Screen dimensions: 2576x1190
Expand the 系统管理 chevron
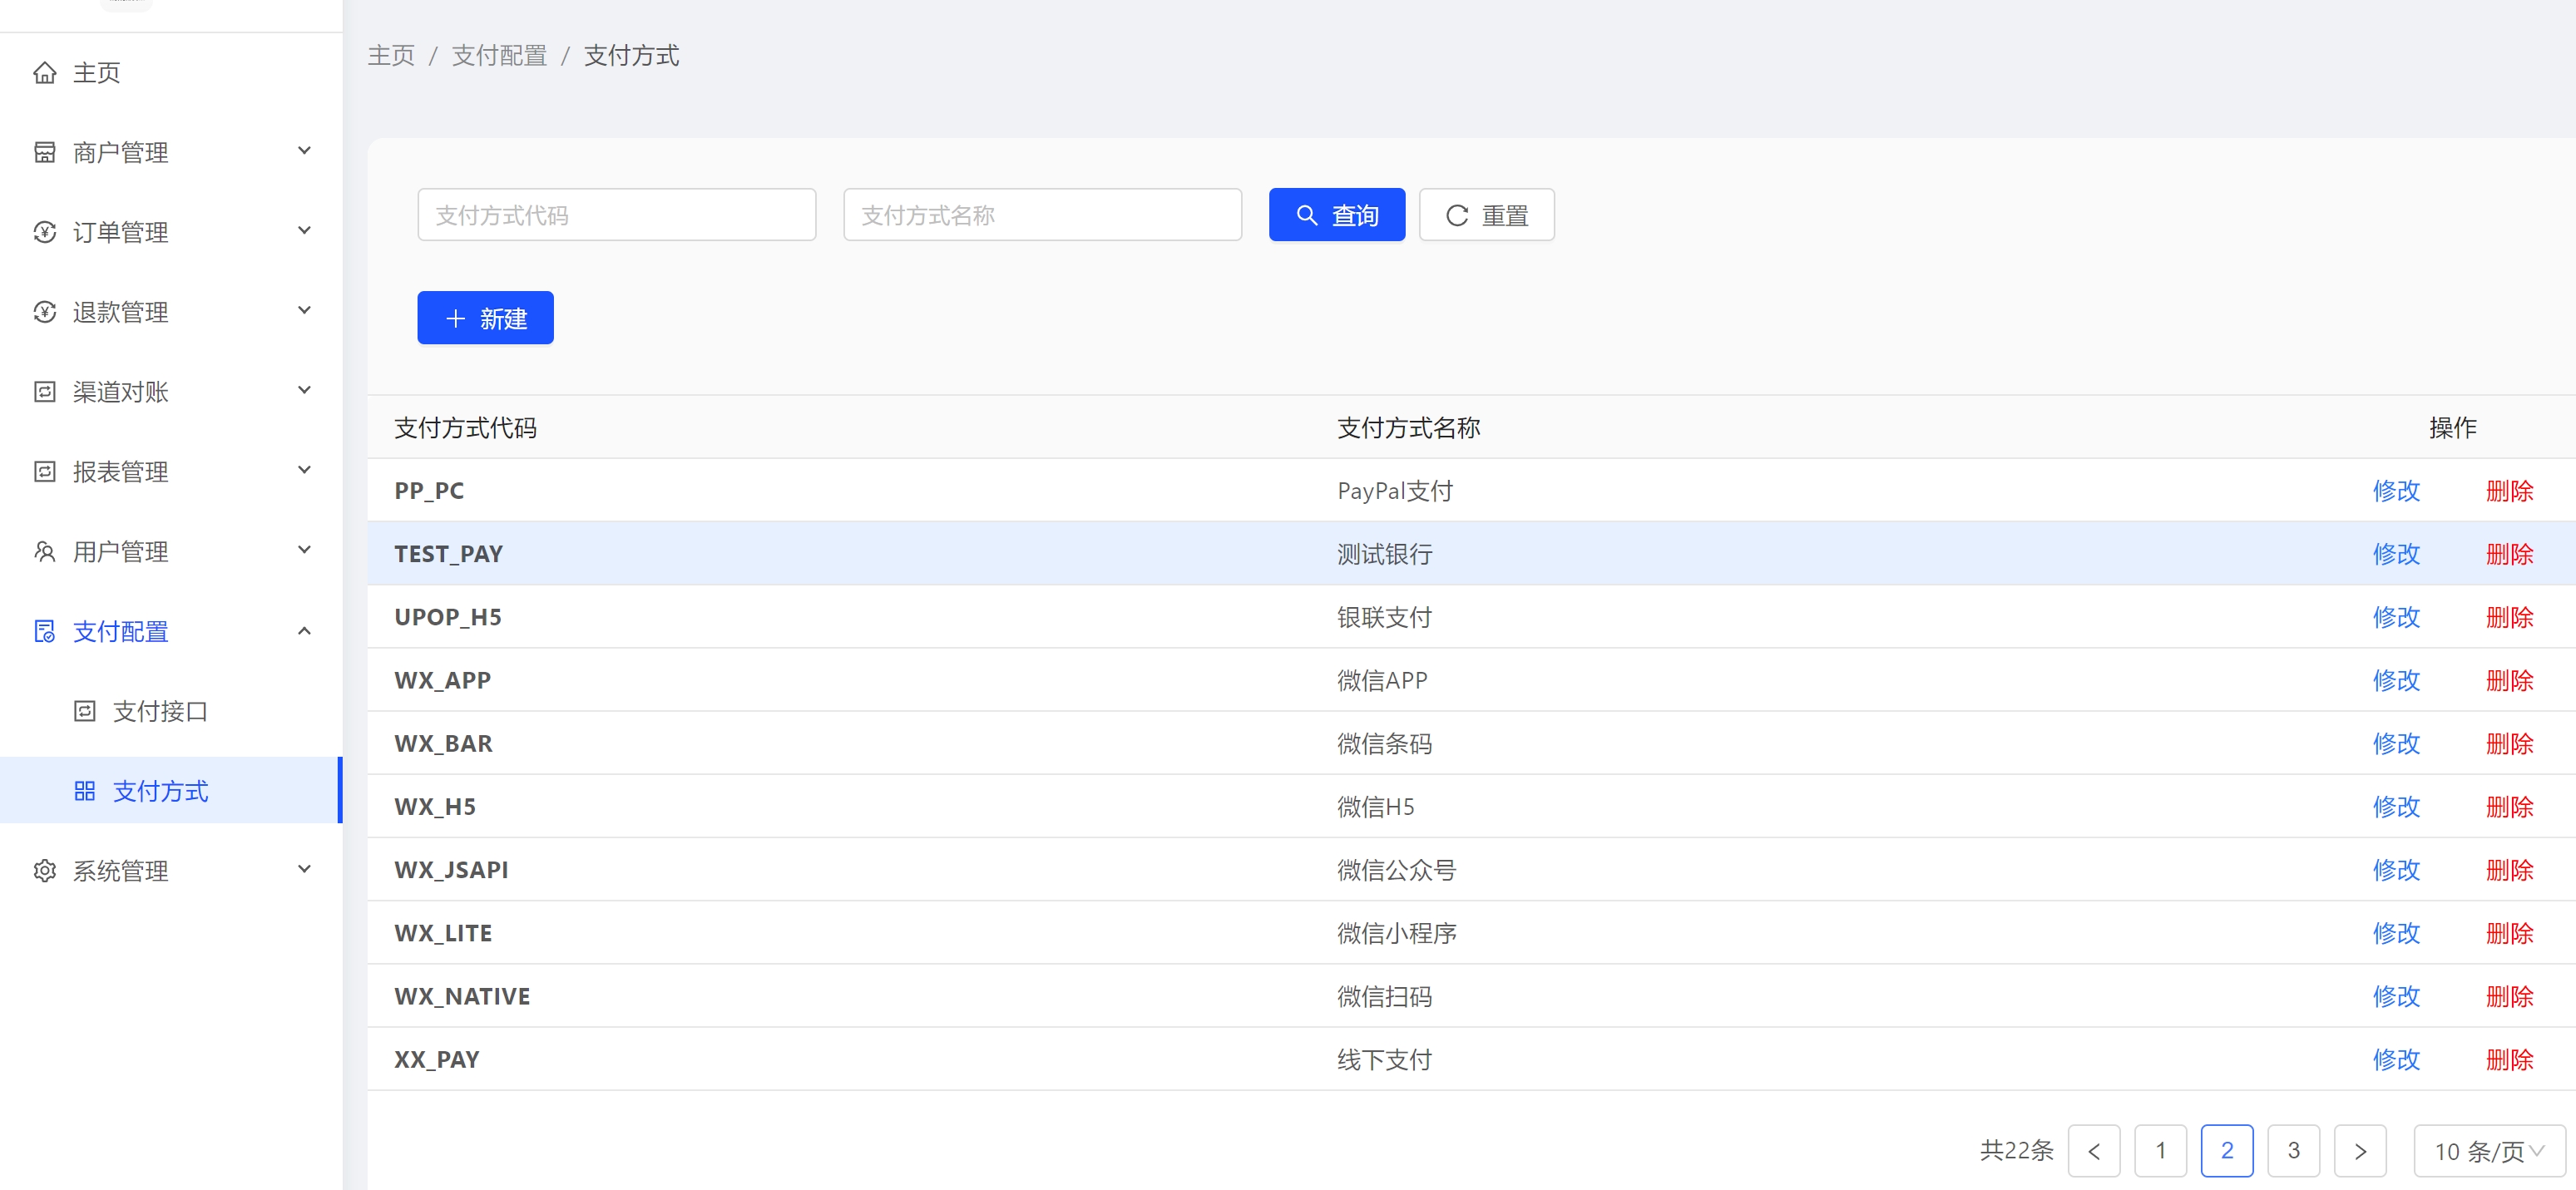(x=305, y=870)
